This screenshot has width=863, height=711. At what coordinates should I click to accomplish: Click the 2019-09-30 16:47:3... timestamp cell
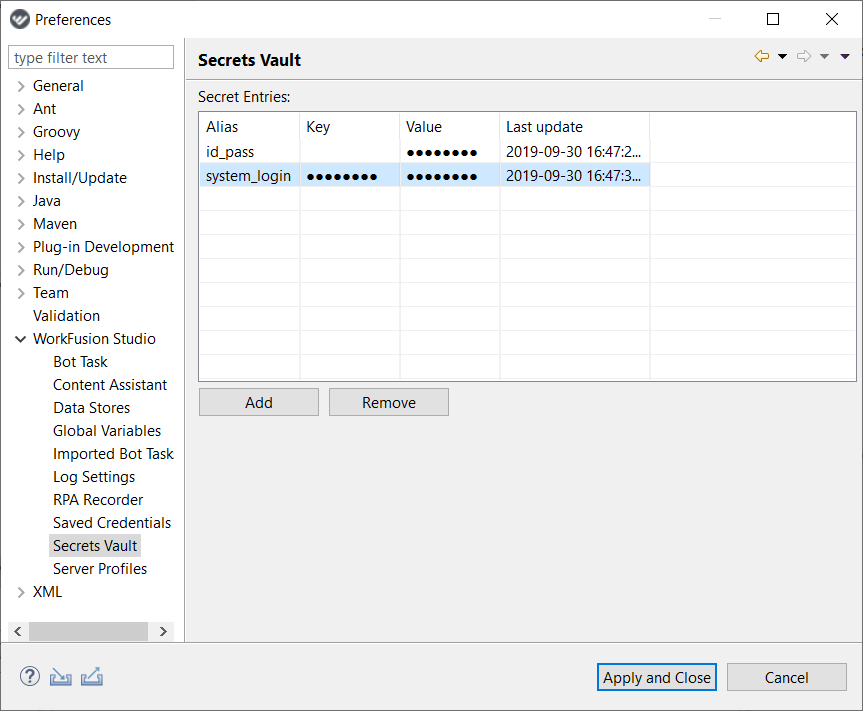pos(575,176)
